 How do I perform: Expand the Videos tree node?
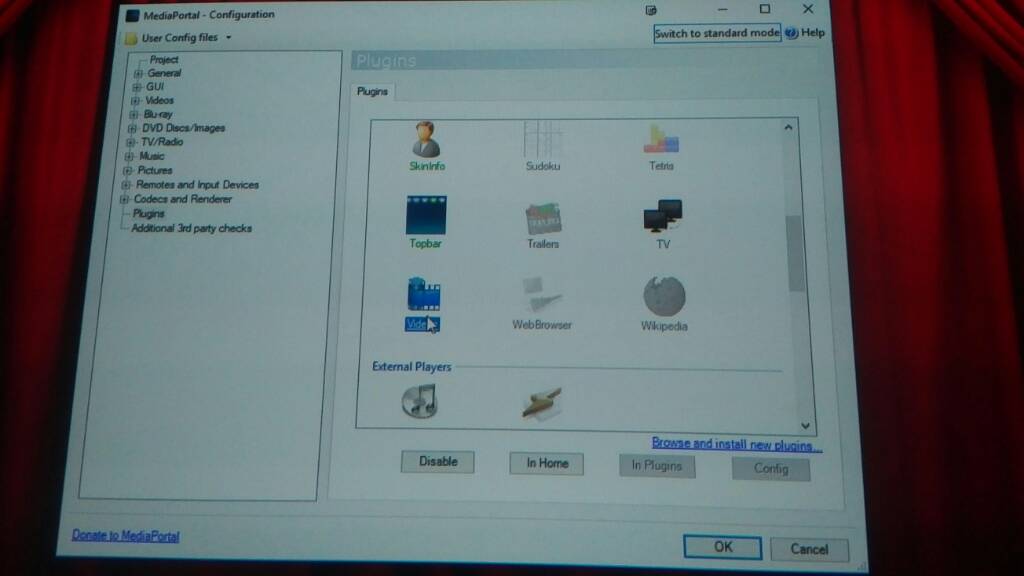point(135,101)
